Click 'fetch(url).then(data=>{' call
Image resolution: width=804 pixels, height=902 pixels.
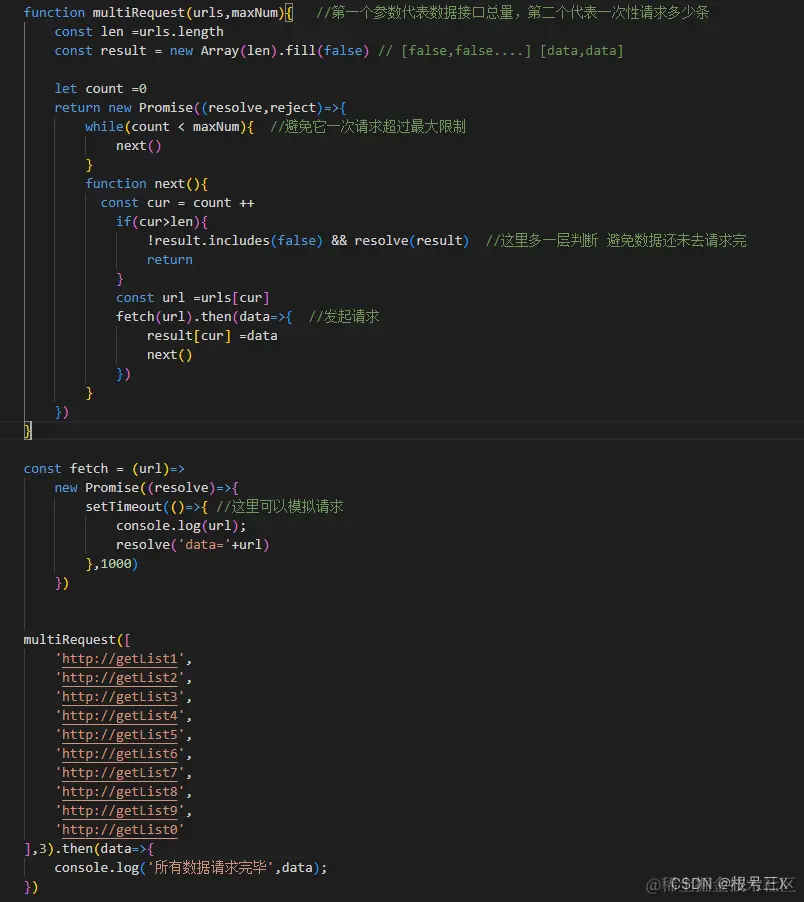[x=204, y=316]
